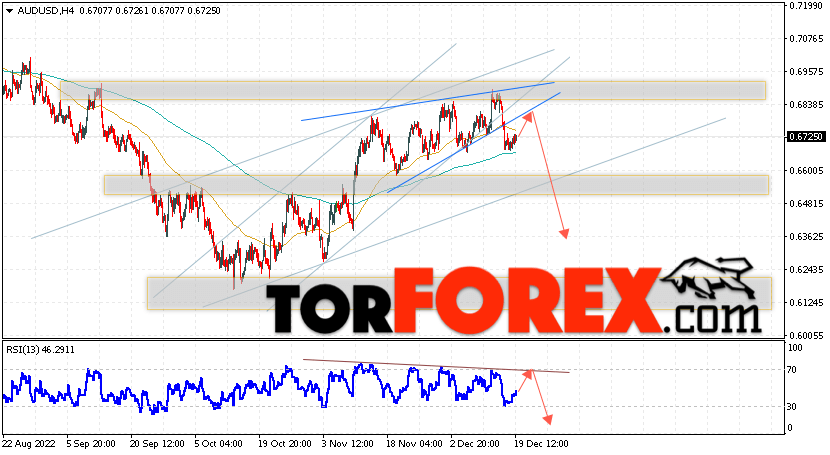Viewport: 830px width, 455px height.
Task: Click the current price tag 0.67250
Action: (806, 136)
